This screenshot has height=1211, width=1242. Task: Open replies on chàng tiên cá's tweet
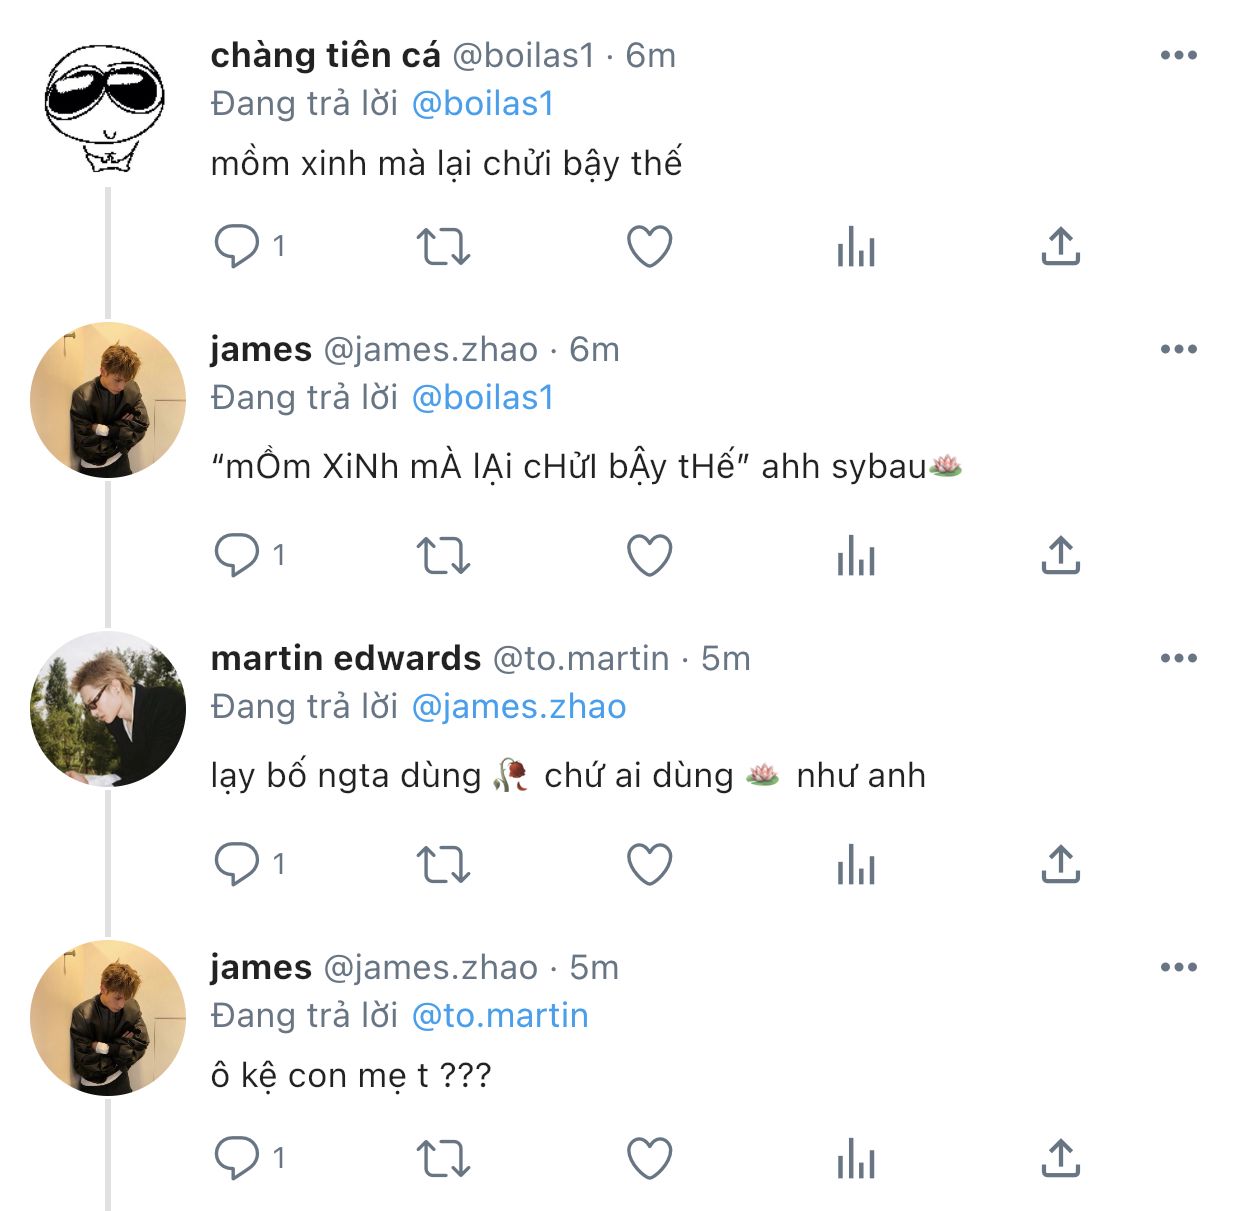(237, 246)
